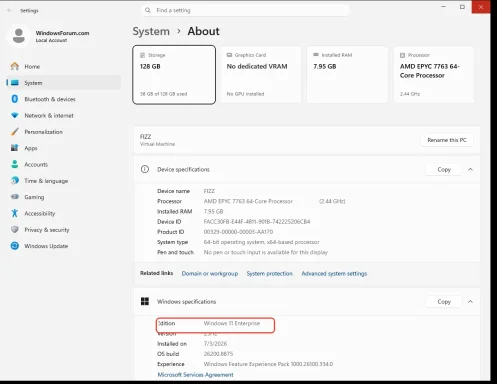The image size is (497, 384).
Task: Click the Accessibility figure icon
Action: pyautogui.click(x=15, y=213)
